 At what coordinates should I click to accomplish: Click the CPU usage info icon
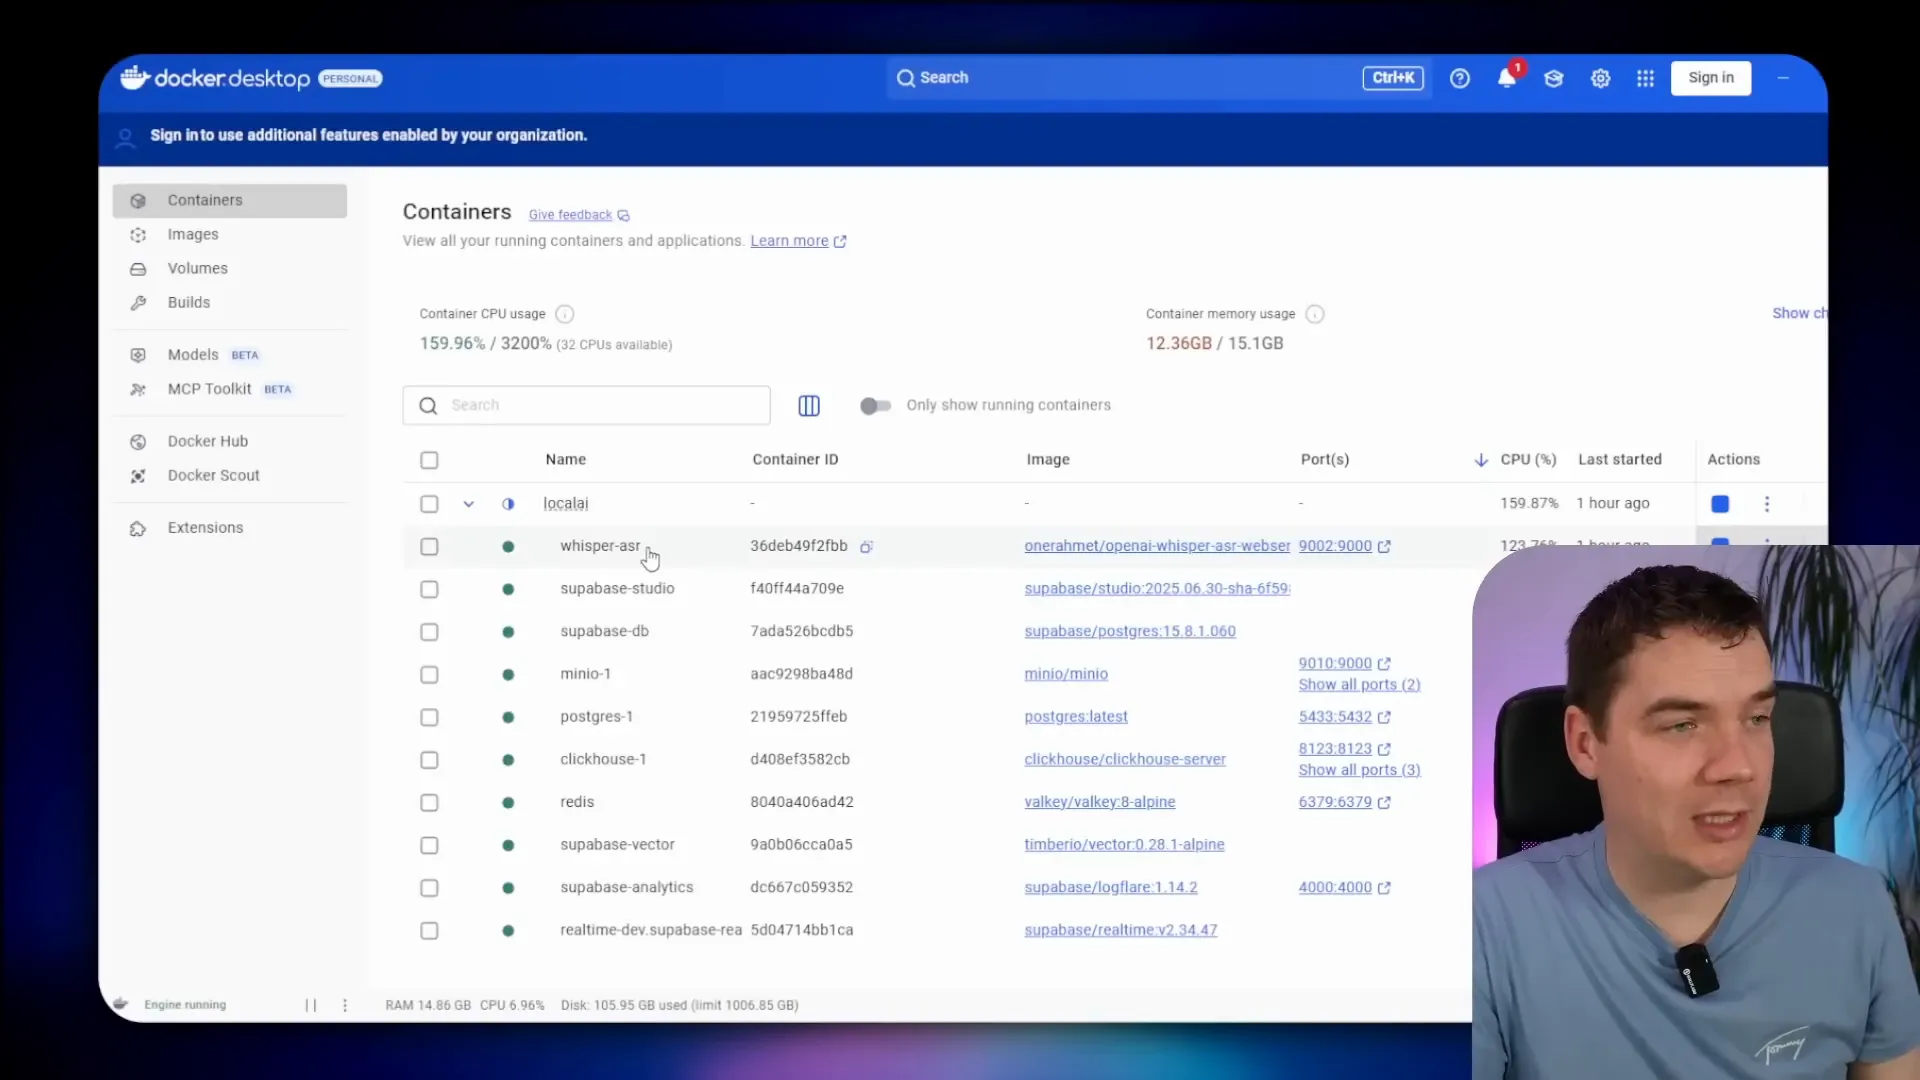pos(564,314)
